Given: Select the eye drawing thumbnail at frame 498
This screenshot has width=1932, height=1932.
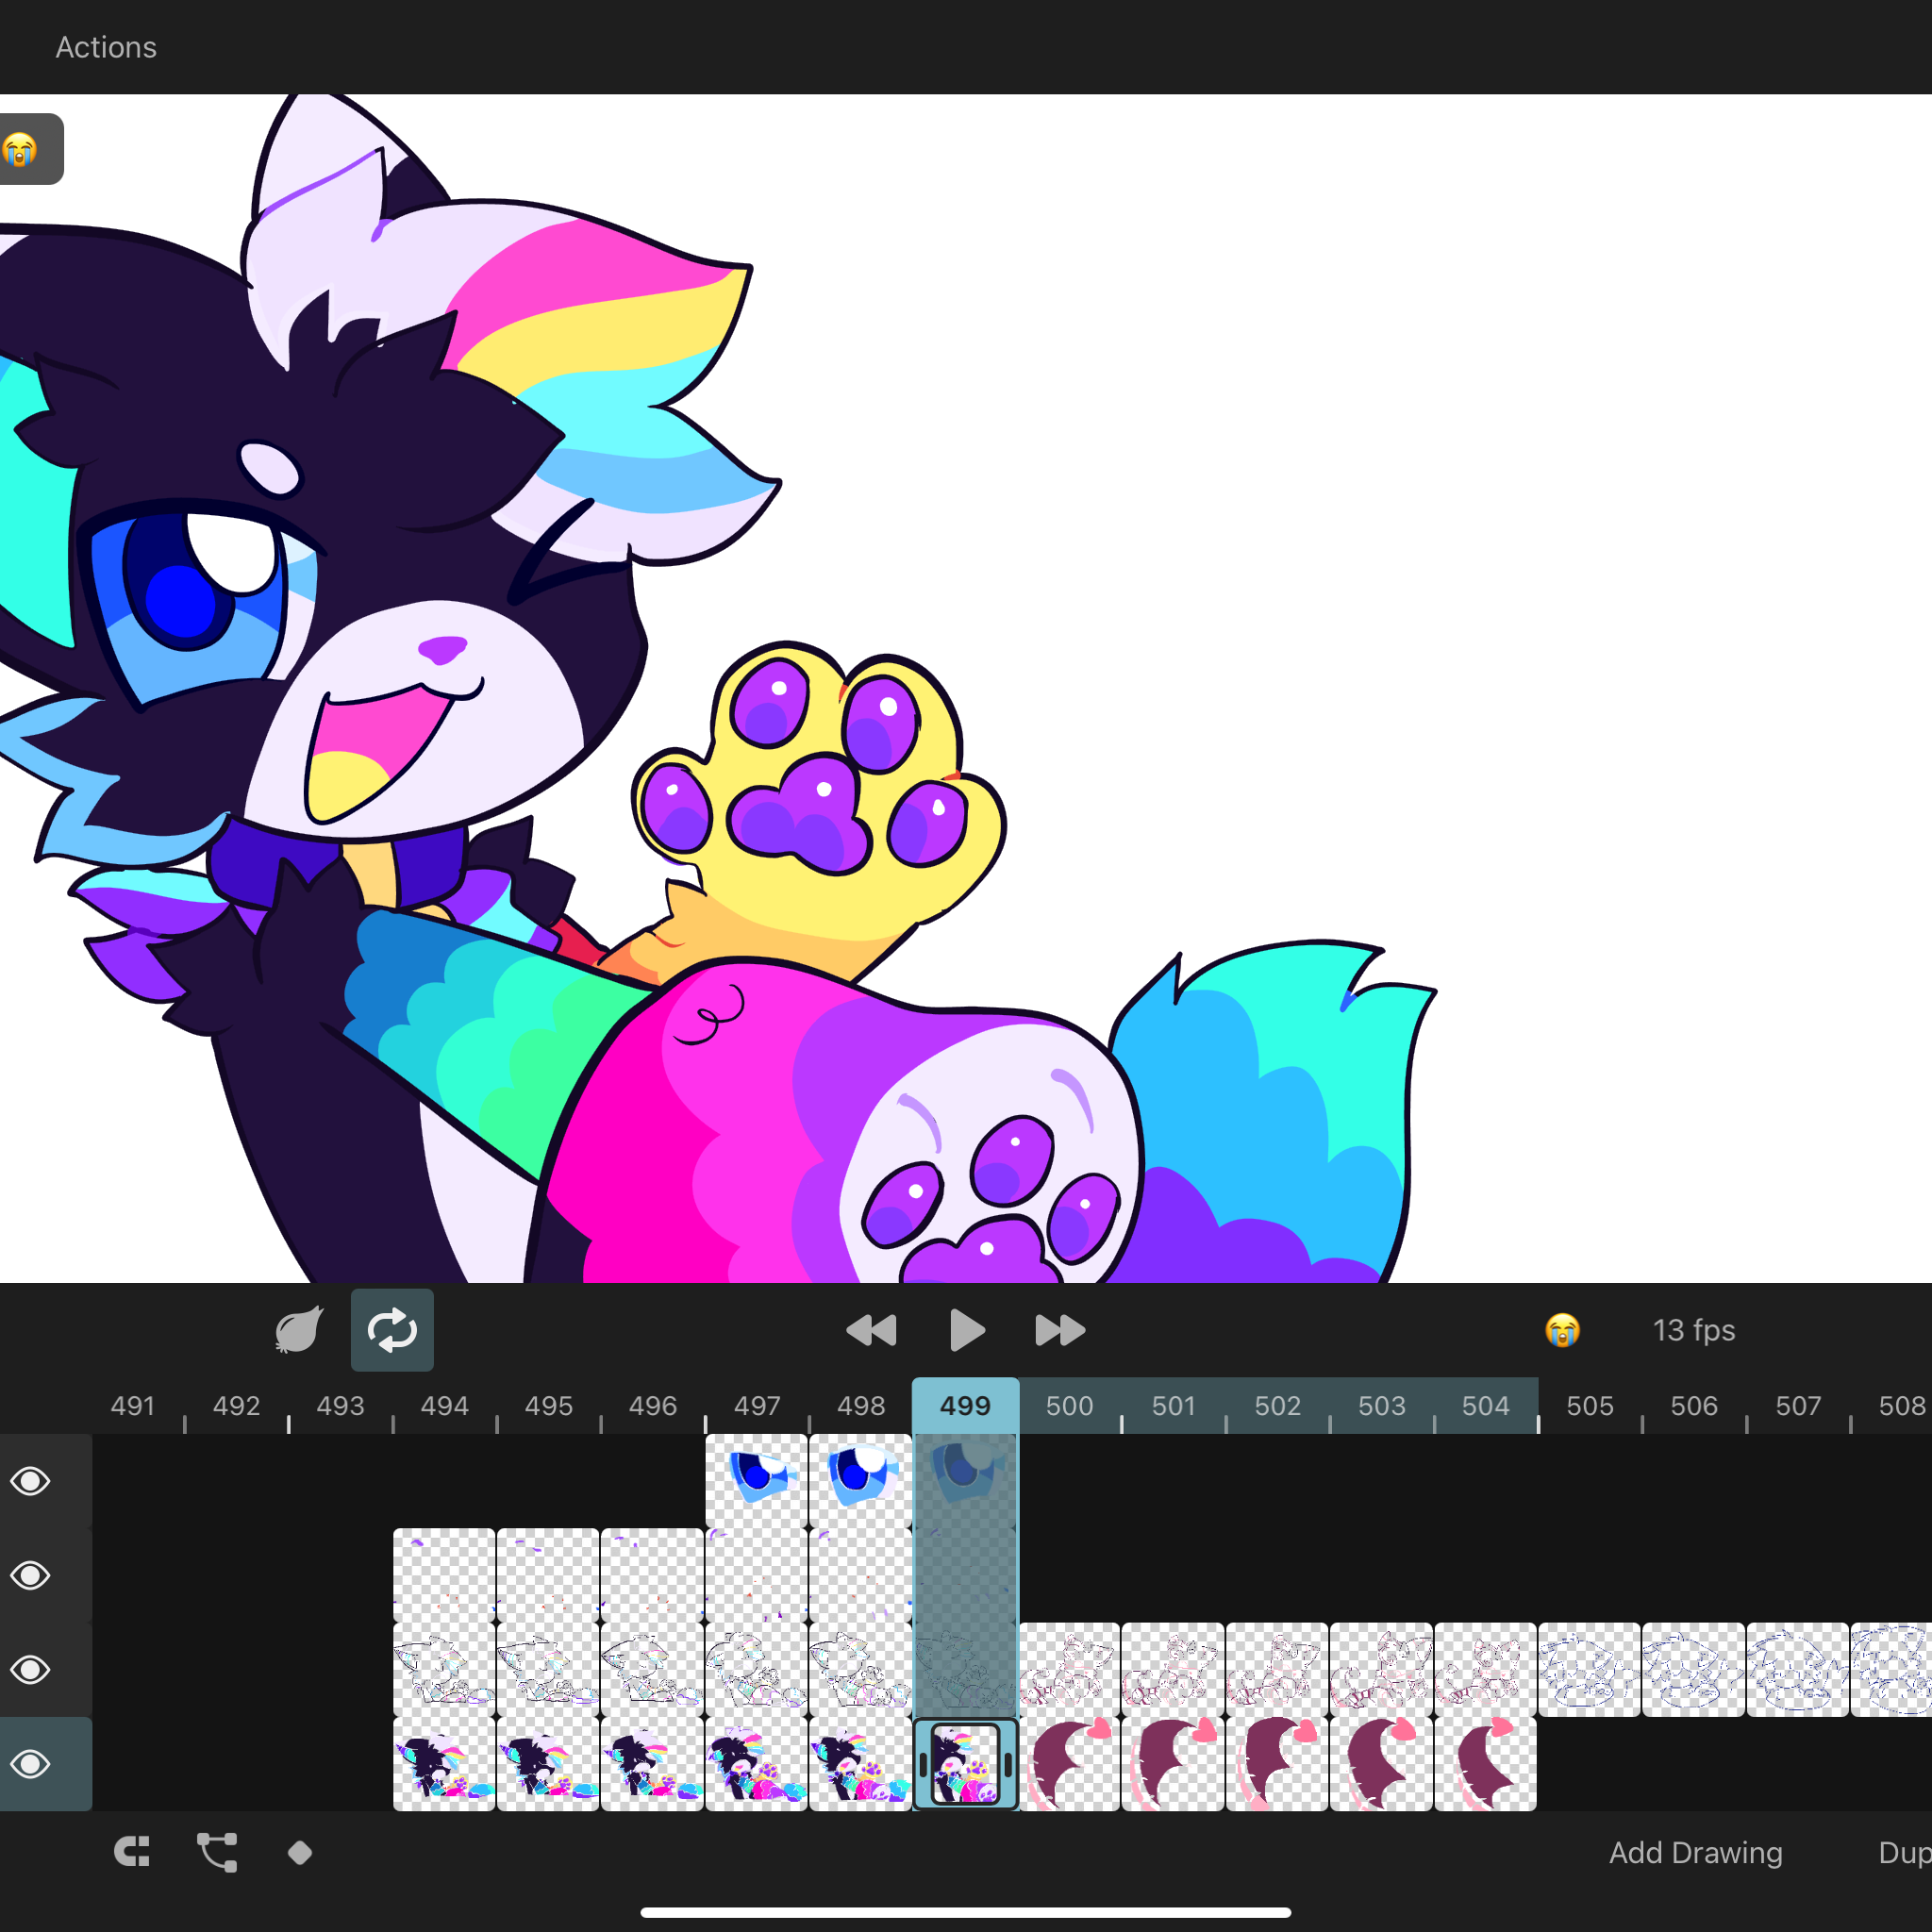Looking at the screenshot, I should [x=860, y=1481].
